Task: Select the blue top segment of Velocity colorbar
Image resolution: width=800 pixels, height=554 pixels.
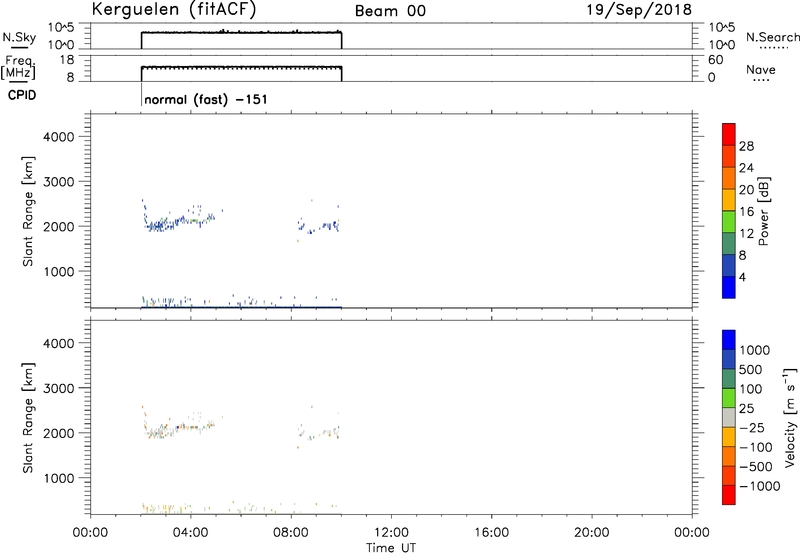Action: [729, 340]
